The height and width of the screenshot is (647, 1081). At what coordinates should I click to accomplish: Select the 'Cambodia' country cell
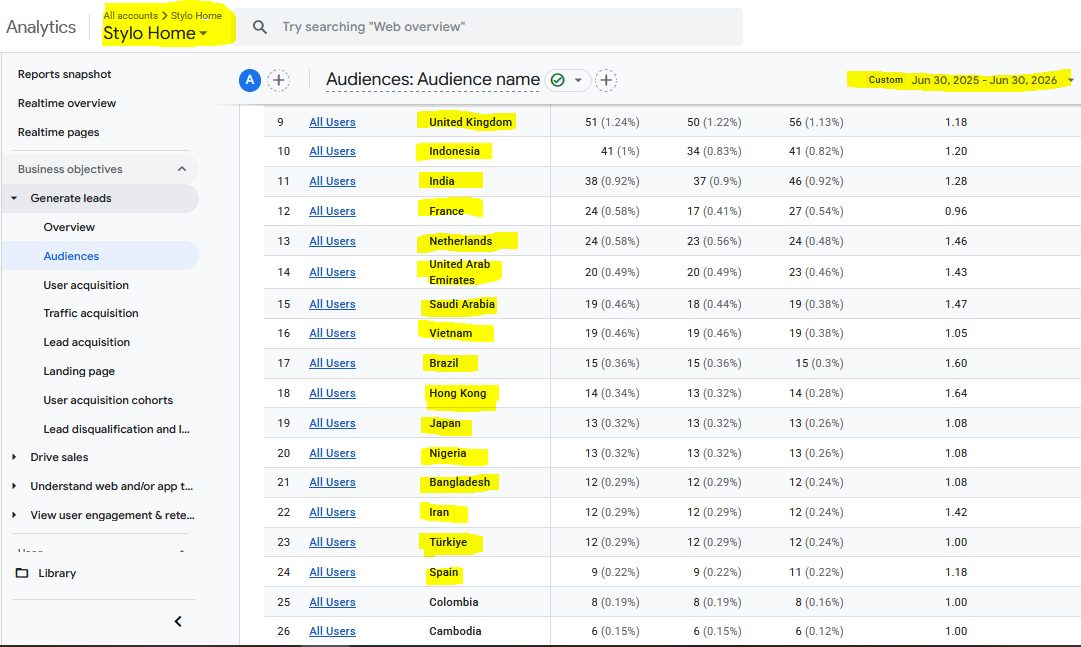455,631
